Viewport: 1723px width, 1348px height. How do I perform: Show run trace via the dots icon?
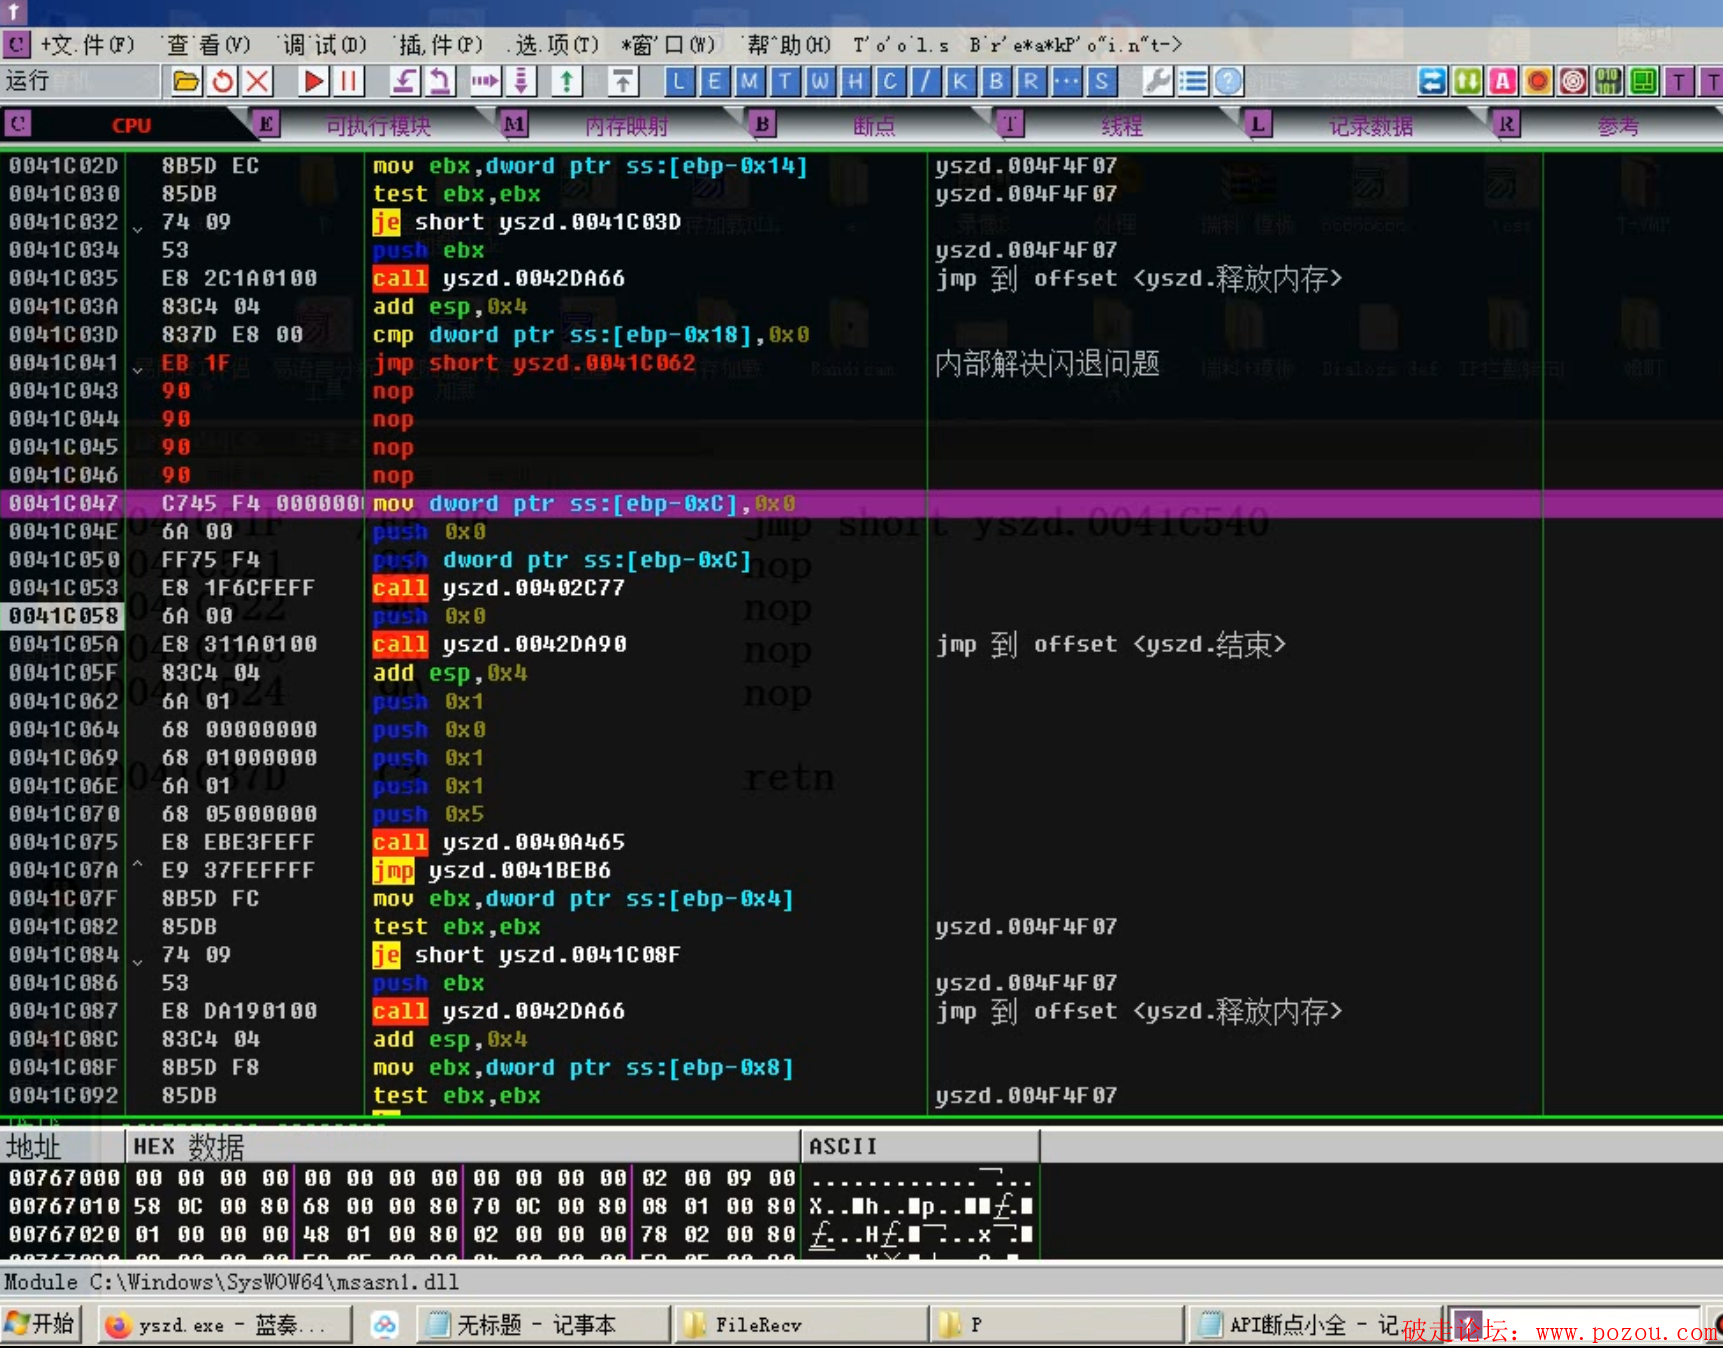[x=1066, y=81]
